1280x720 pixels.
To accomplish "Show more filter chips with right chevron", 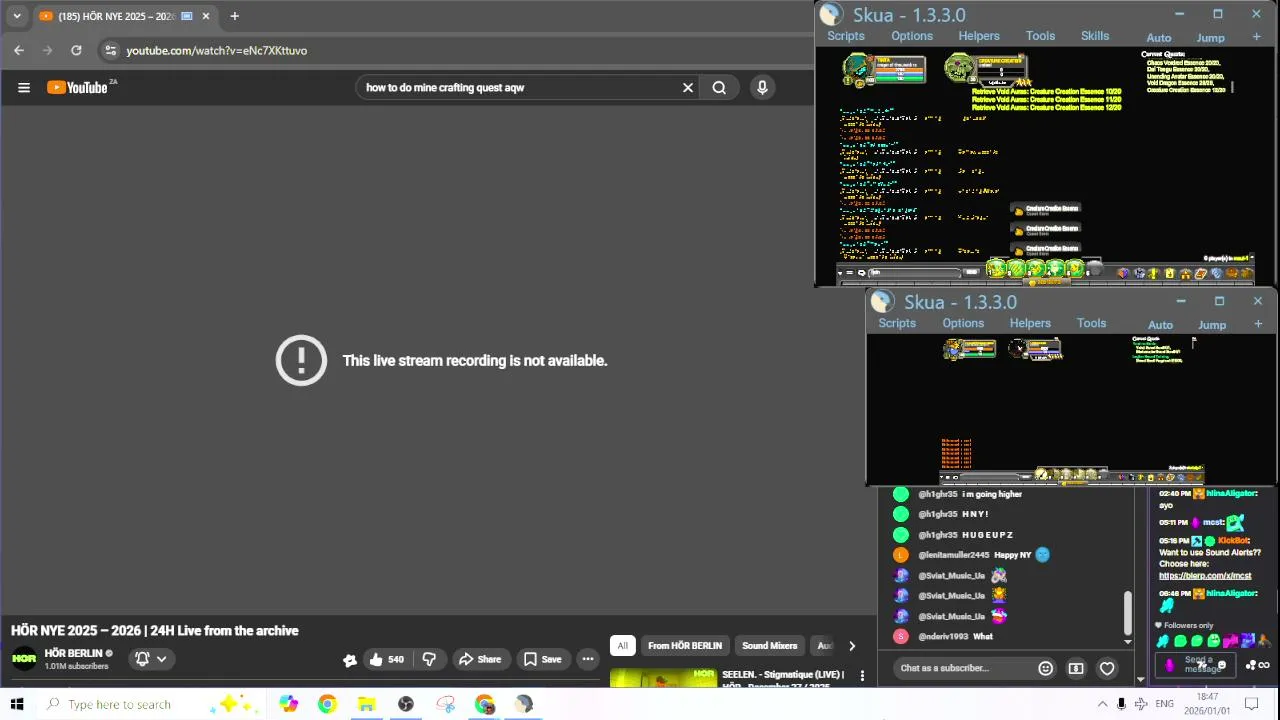I will pyautogui.click(x=851, y=646).
